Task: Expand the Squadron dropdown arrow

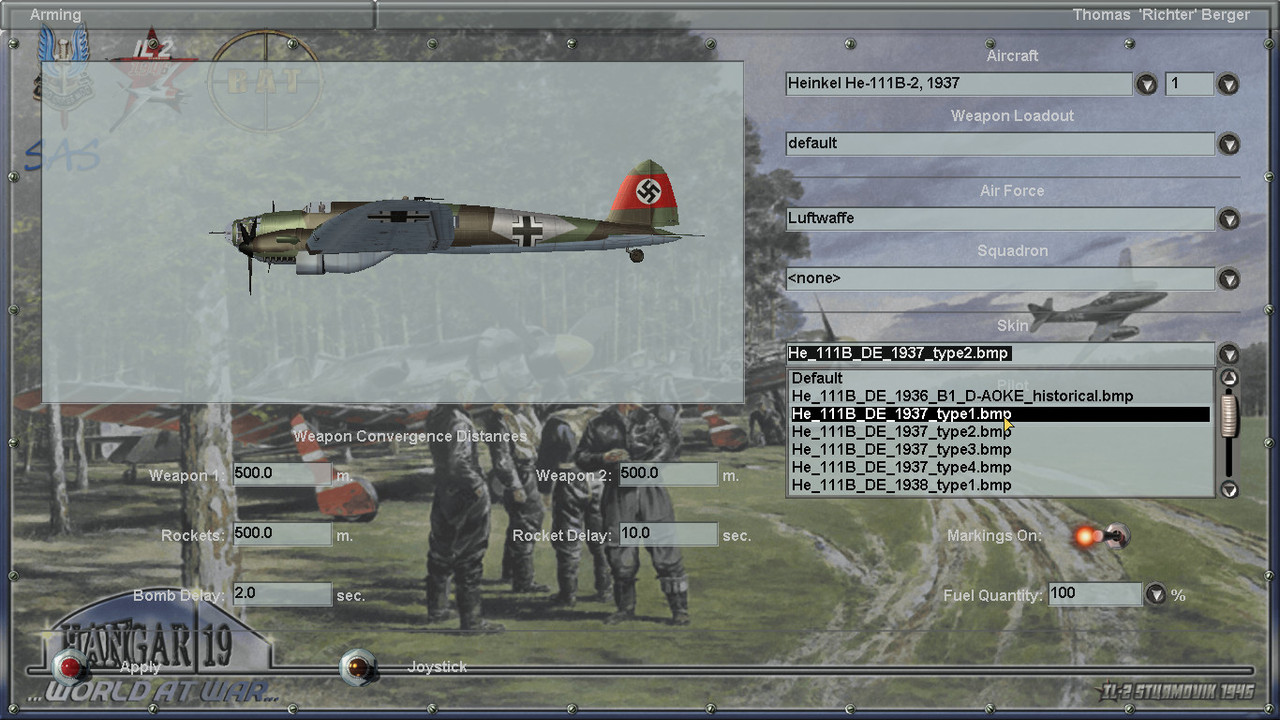Action: coord(1228,279)
